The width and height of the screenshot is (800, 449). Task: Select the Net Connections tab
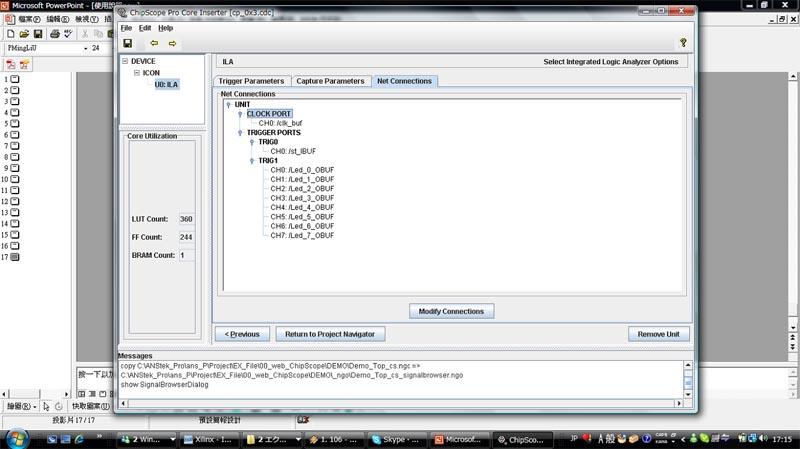[404, 81]
